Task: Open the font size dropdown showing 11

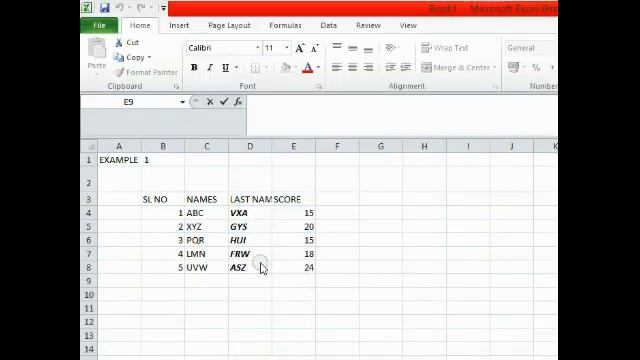Action: click(287, 48)
